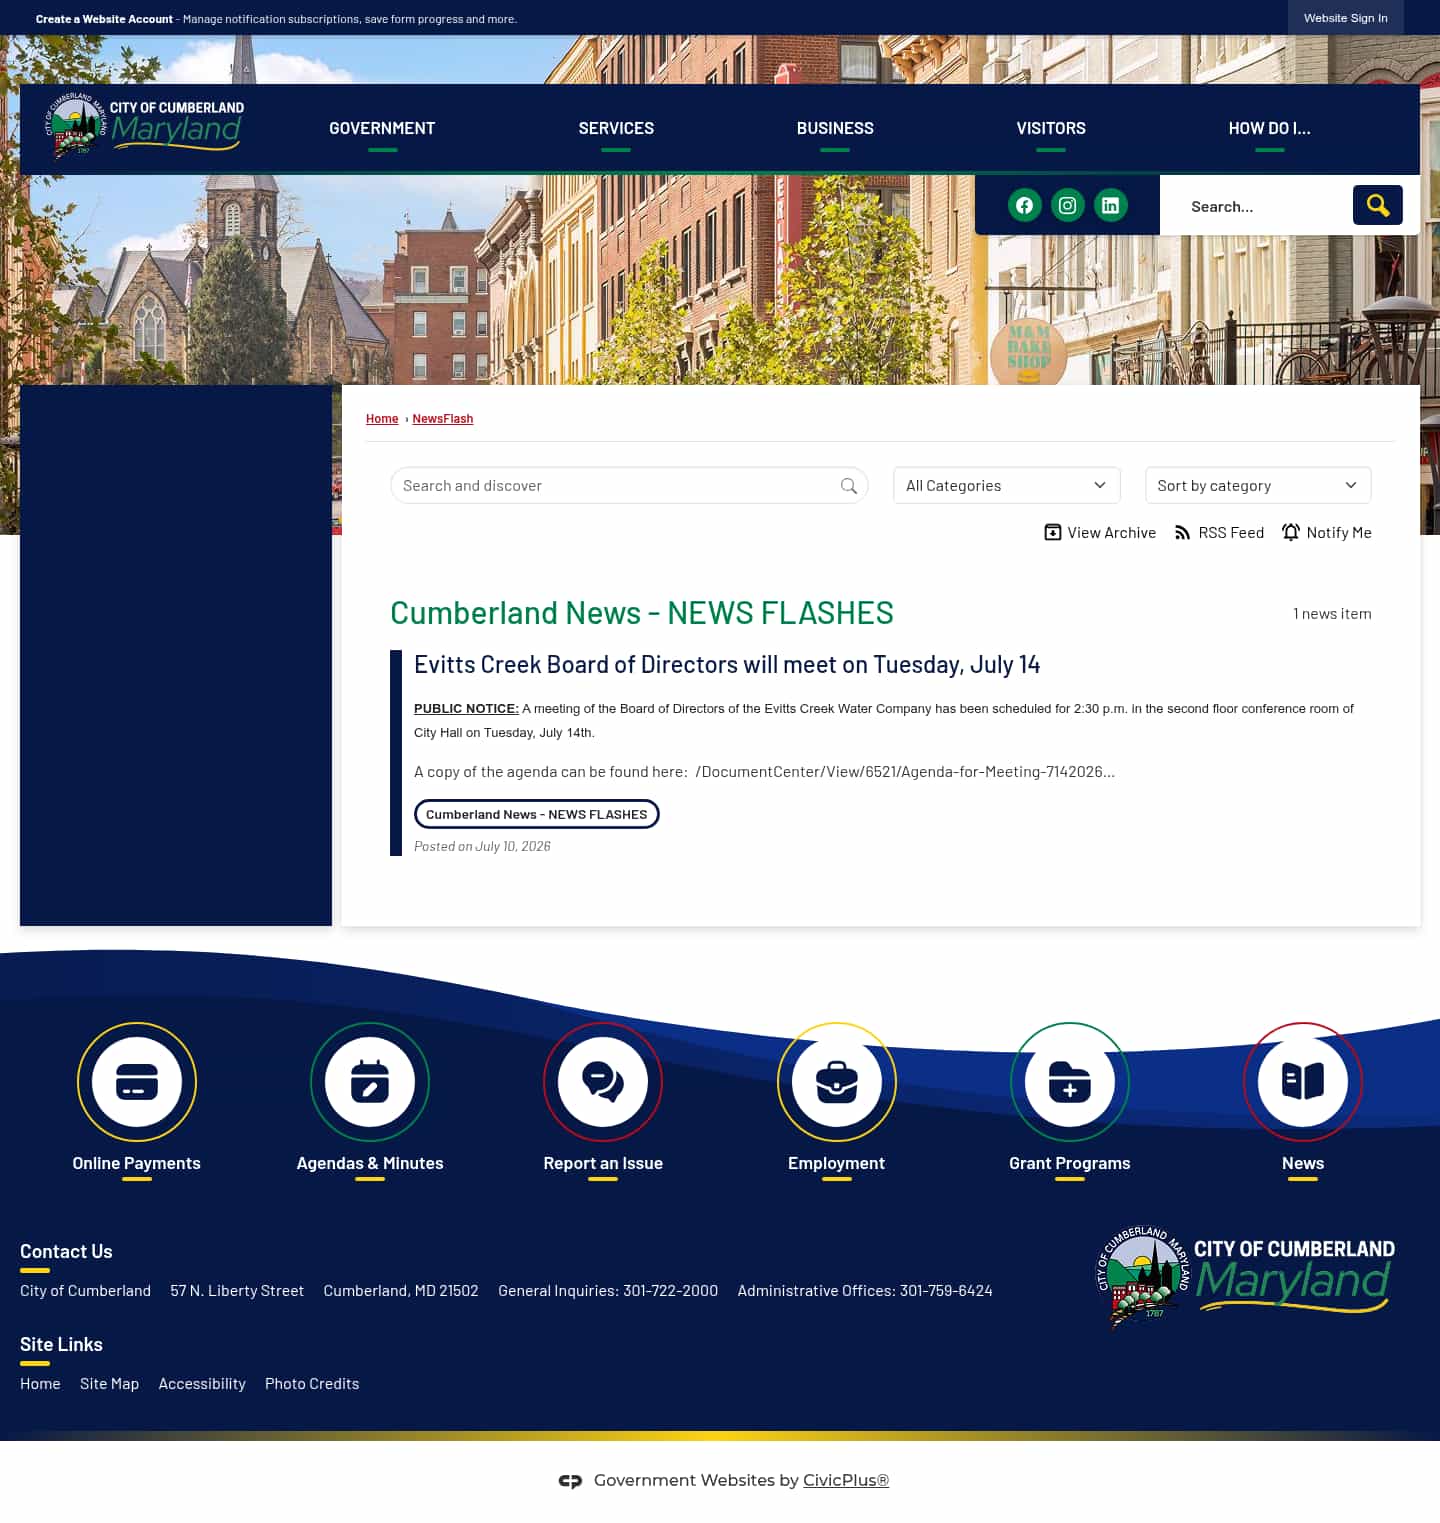This screenshot has height=1523, width=1440.
Task: Click Notify Me text link
Action: (1339, 532)
